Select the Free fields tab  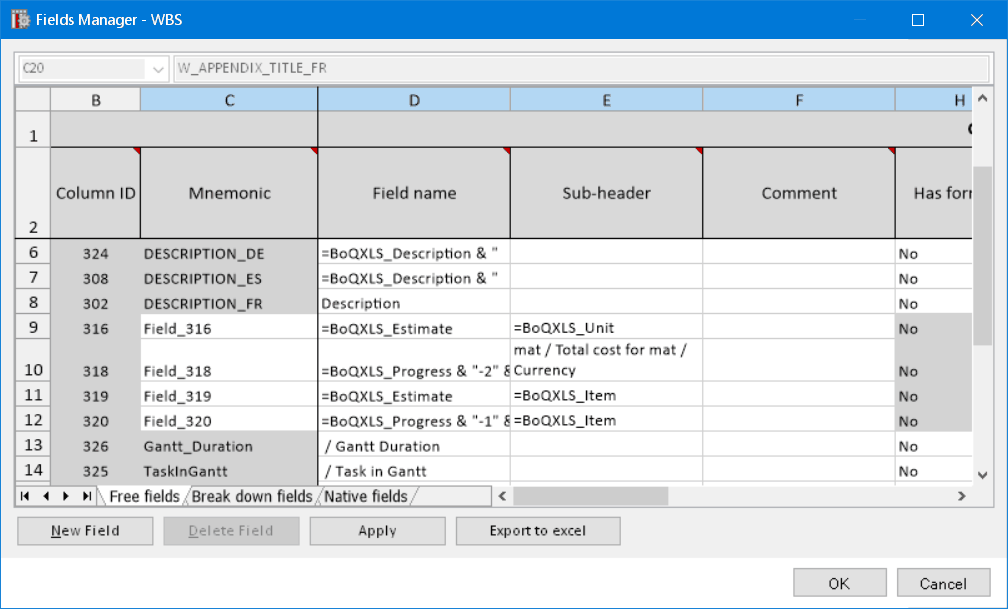[143, 496]
